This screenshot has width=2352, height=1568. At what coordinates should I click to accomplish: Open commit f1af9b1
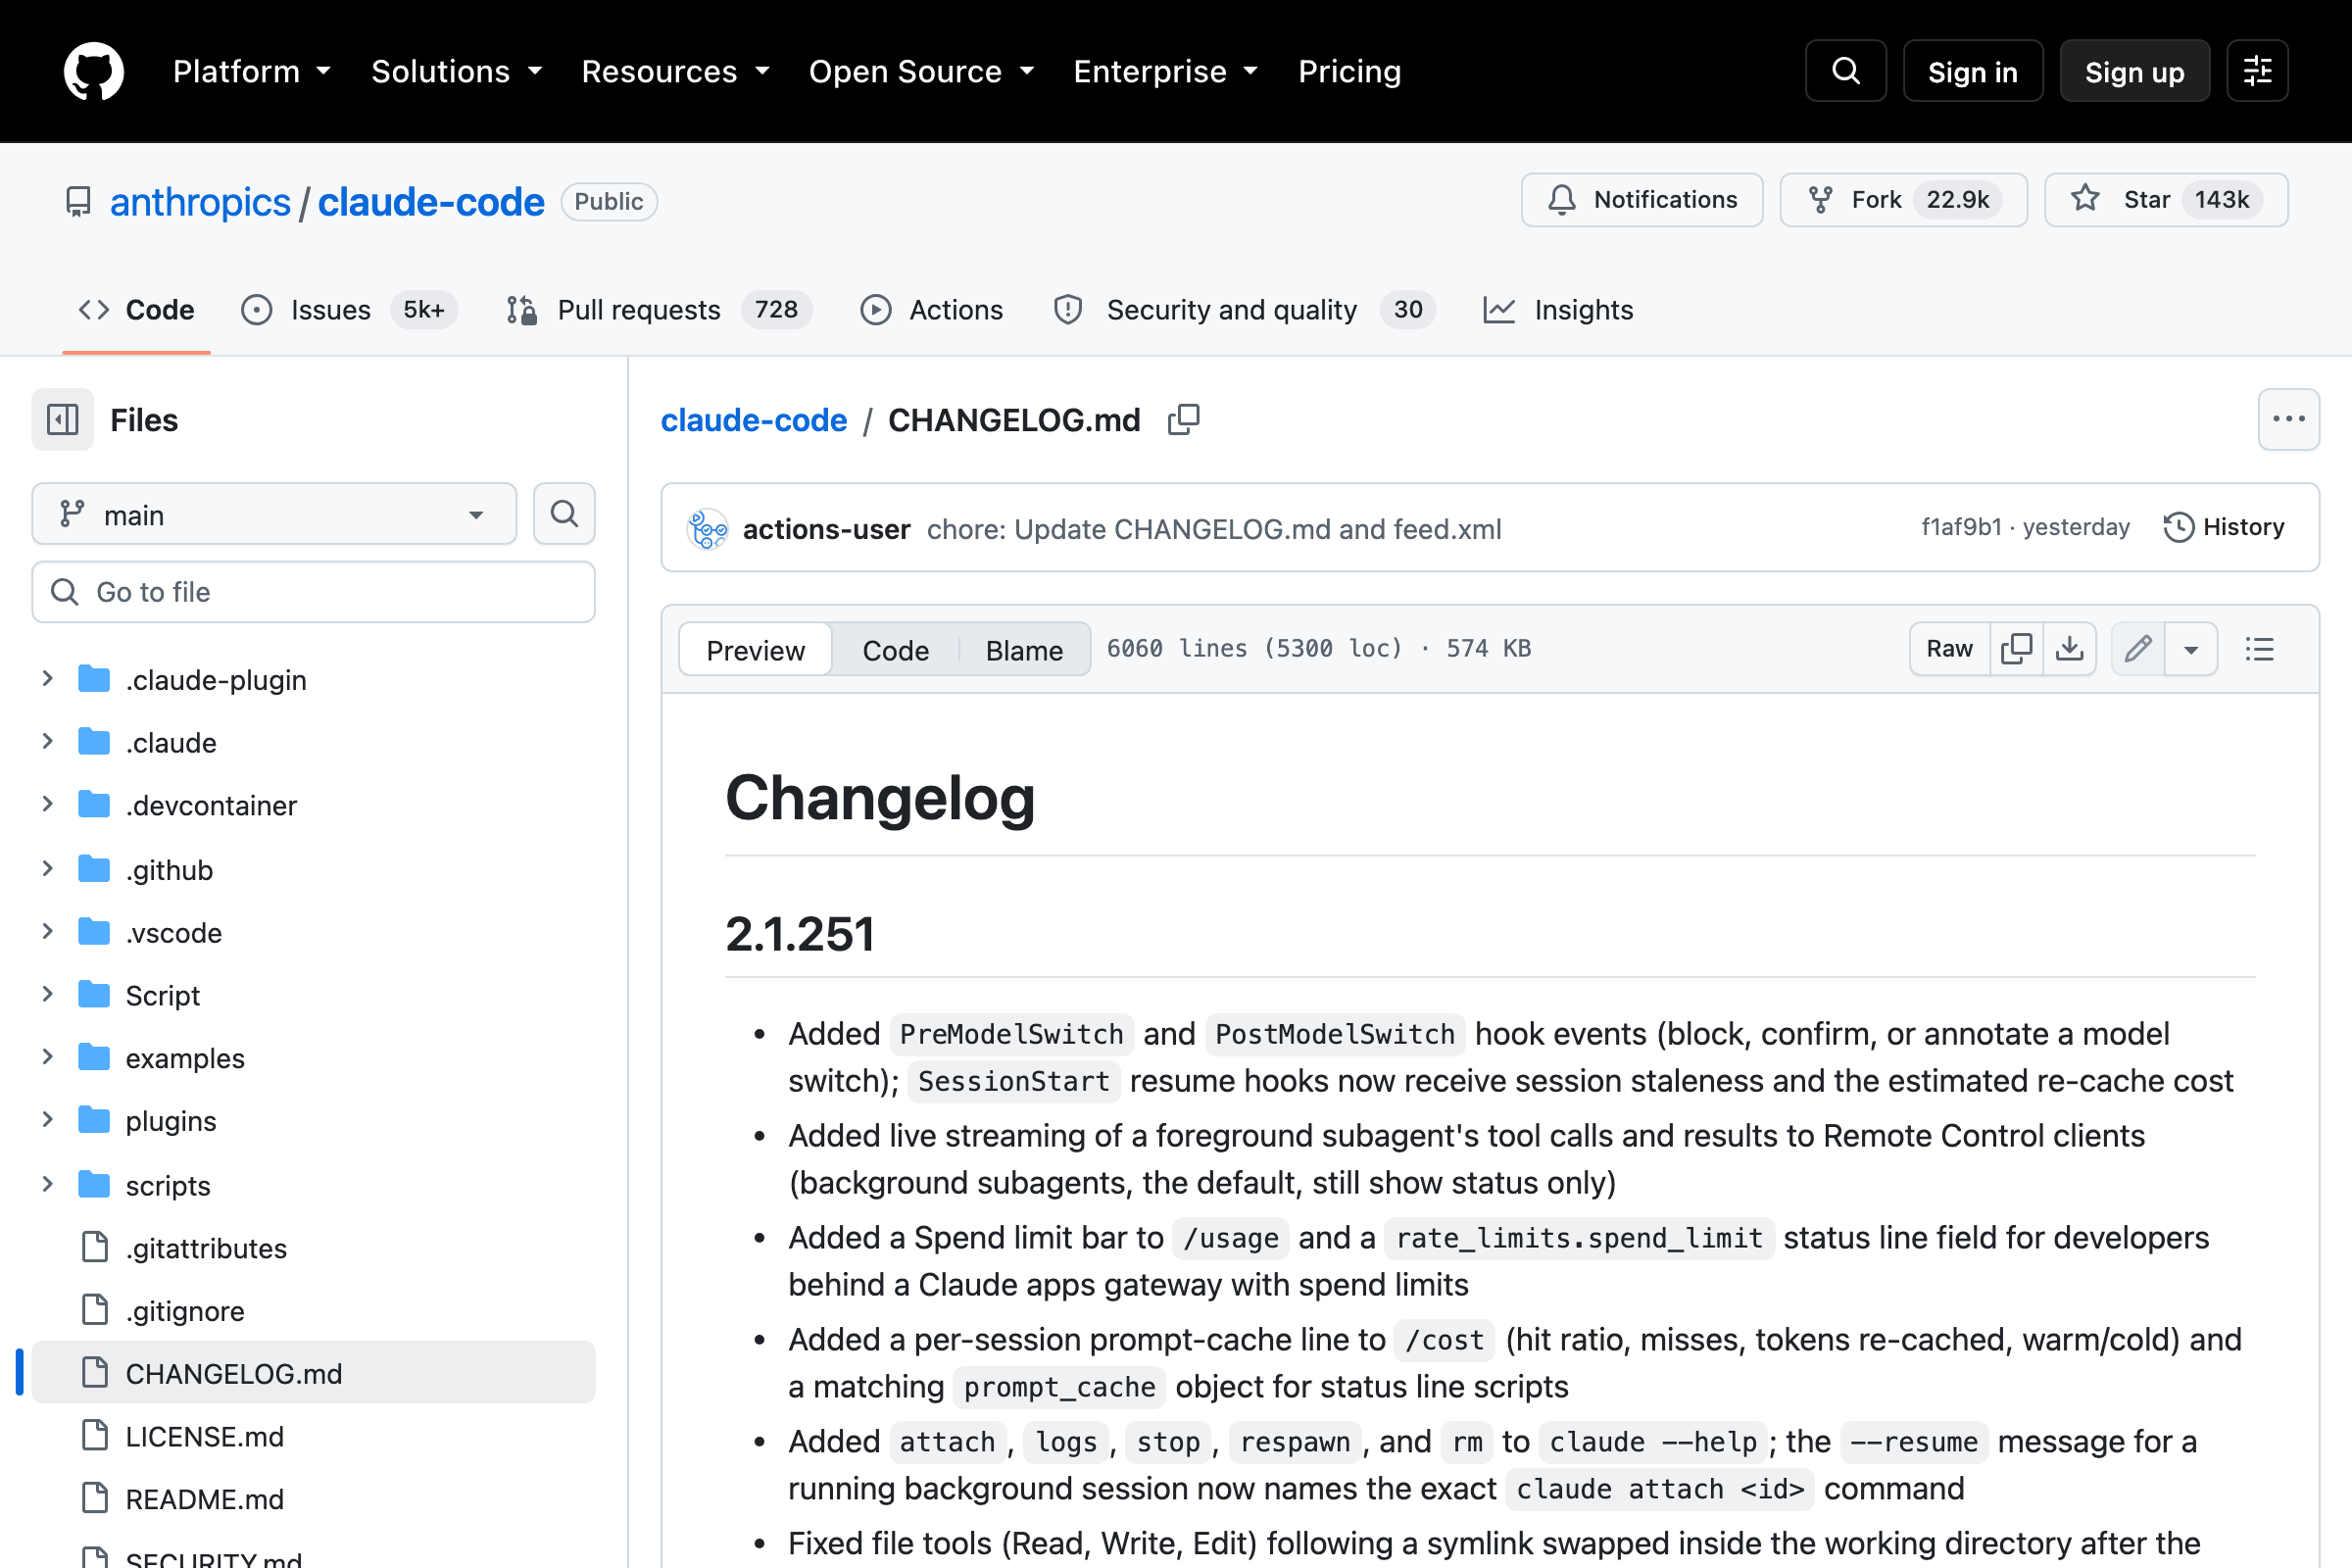pyautogui.click(x=1961, y=527)
